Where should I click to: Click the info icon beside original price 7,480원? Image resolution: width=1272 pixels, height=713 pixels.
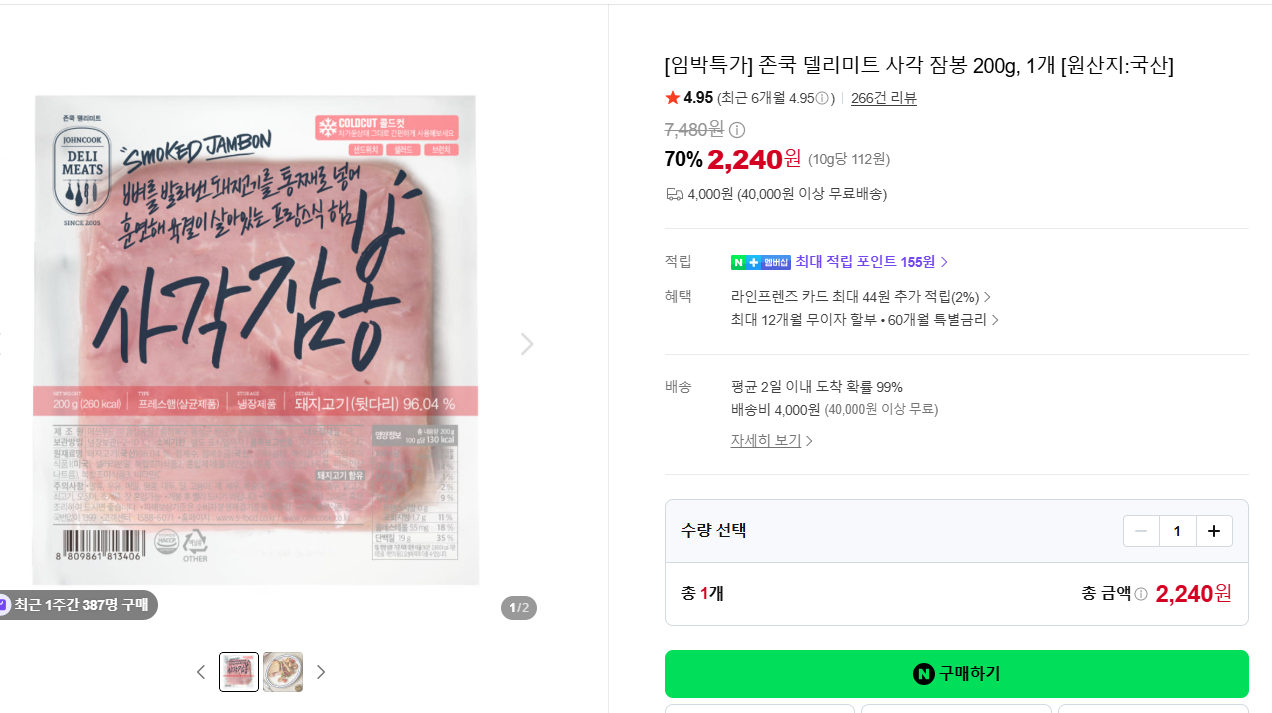(737, 130)
